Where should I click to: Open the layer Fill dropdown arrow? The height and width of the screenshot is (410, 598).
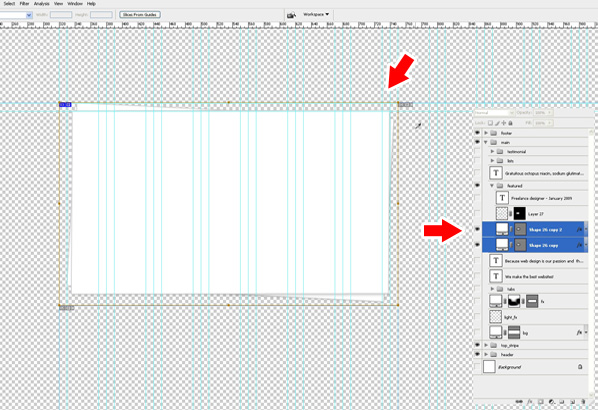pos(549,123)
